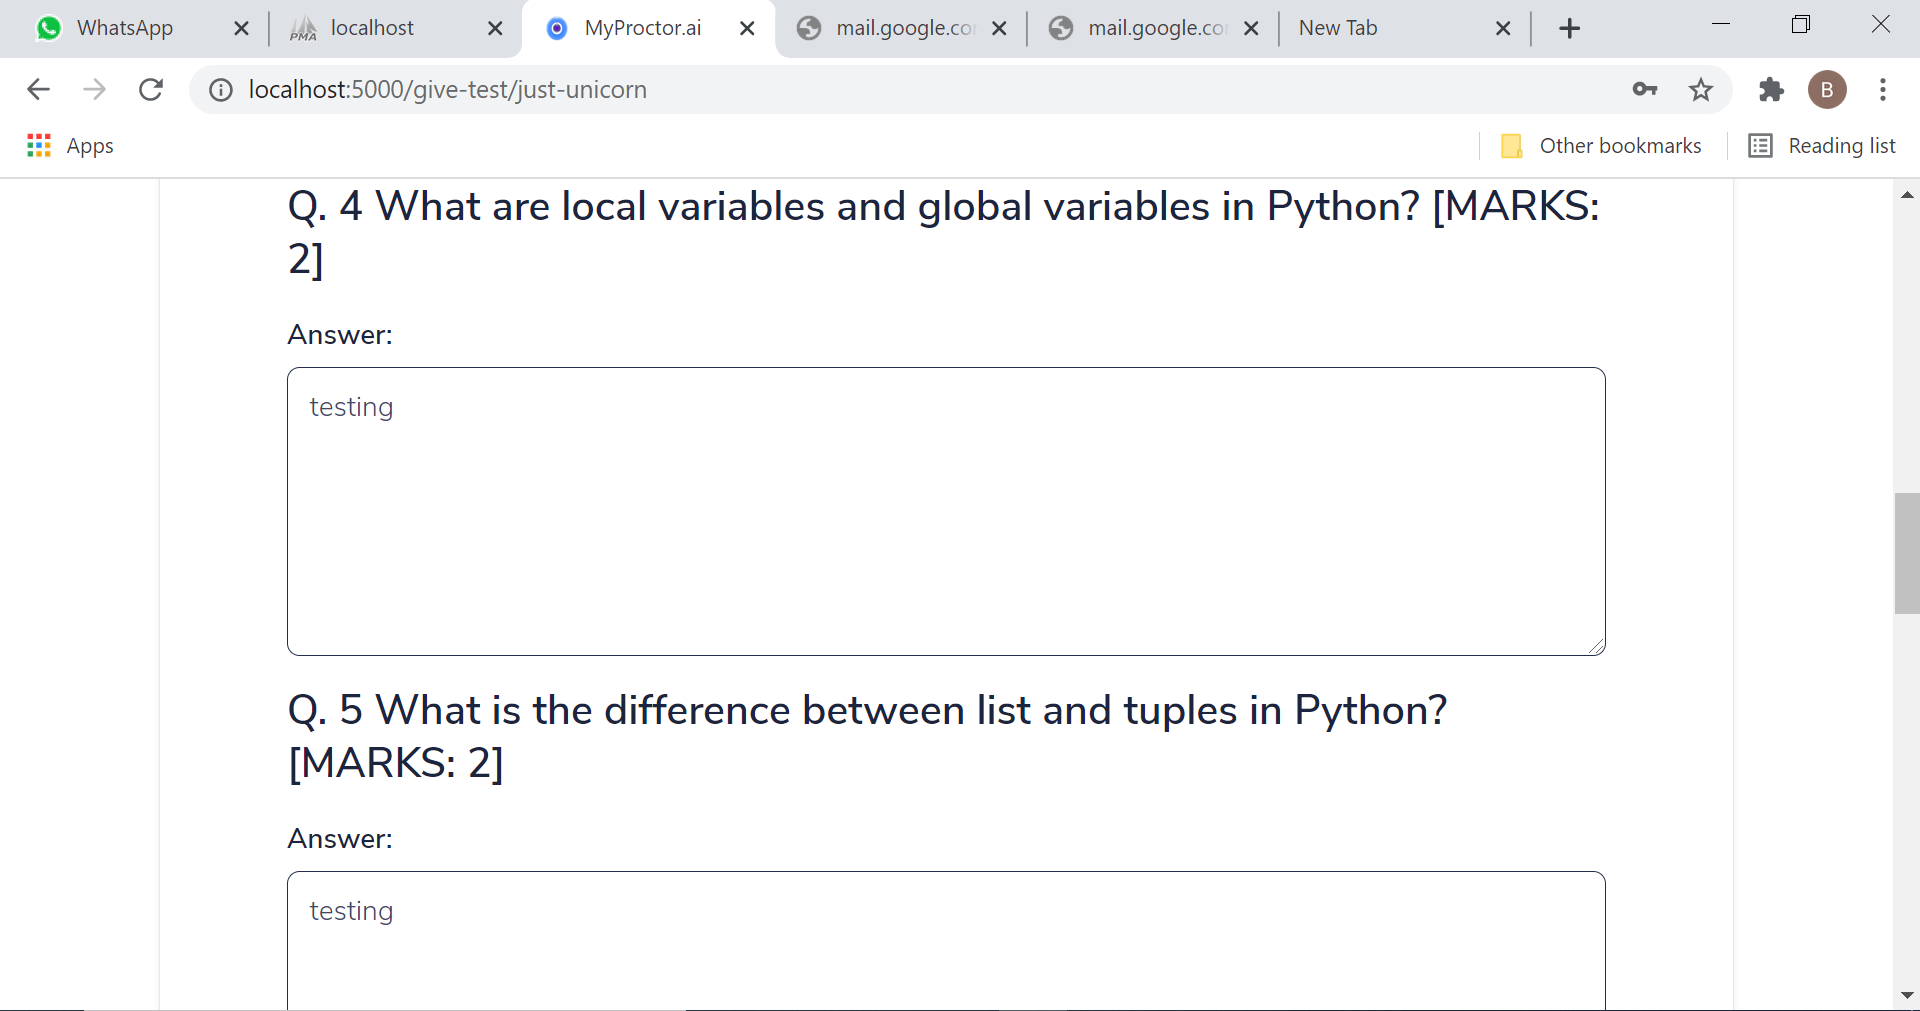
Task: Open the Other bookmarks folder
Action: [x=1601, y=146]
